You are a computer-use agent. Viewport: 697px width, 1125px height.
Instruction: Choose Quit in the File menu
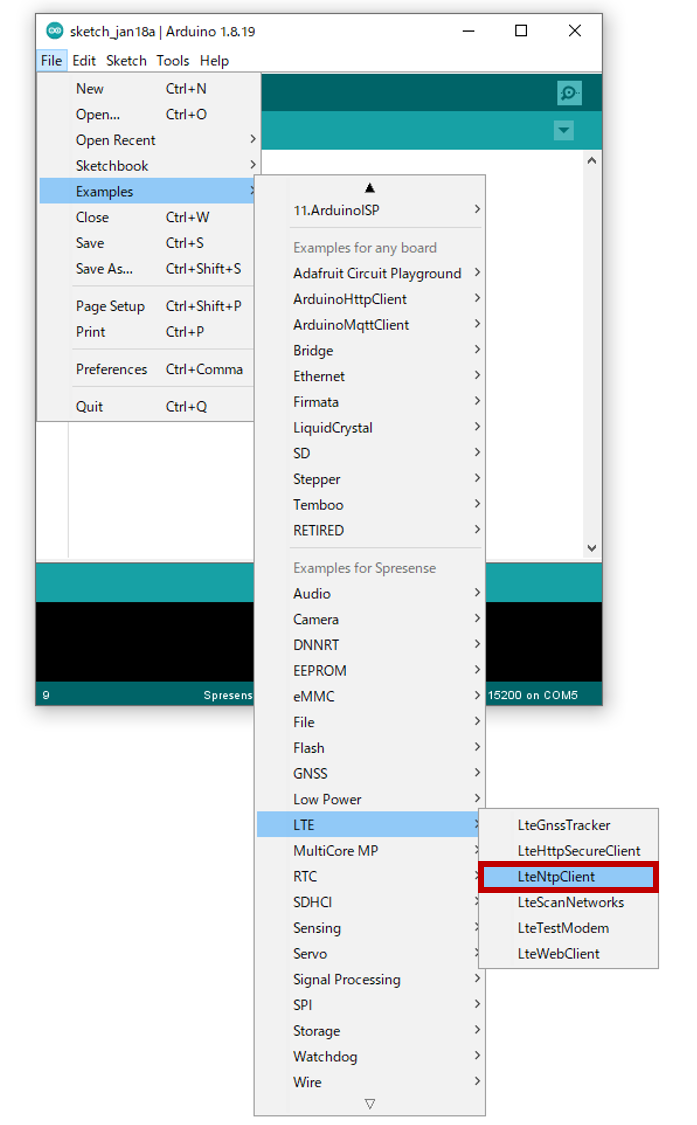pyautogui.click(x=147, y=407)
